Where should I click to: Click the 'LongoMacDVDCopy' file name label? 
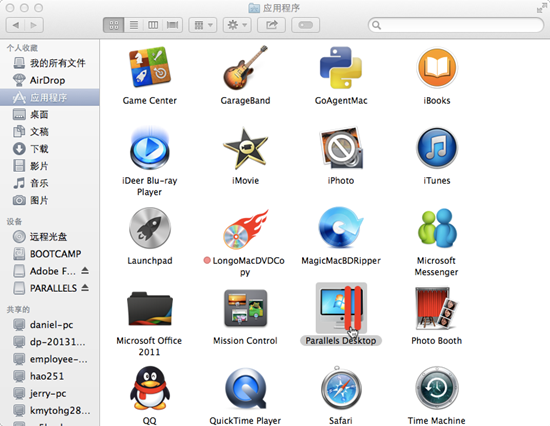click(248, 266)
